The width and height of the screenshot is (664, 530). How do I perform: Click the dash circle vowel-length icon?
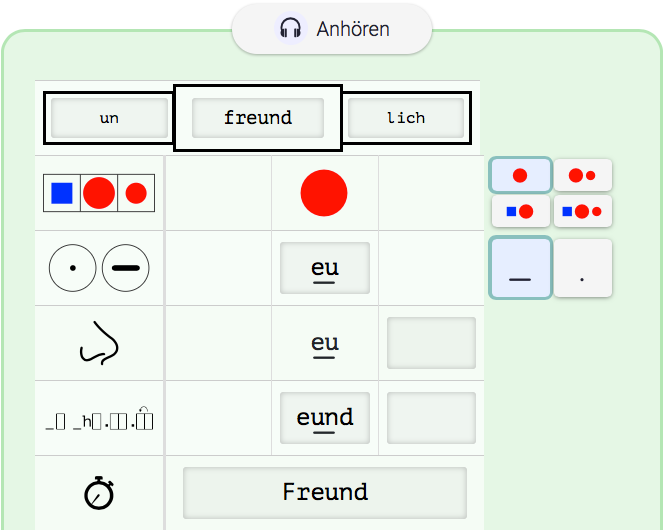[x=125, y=268]
